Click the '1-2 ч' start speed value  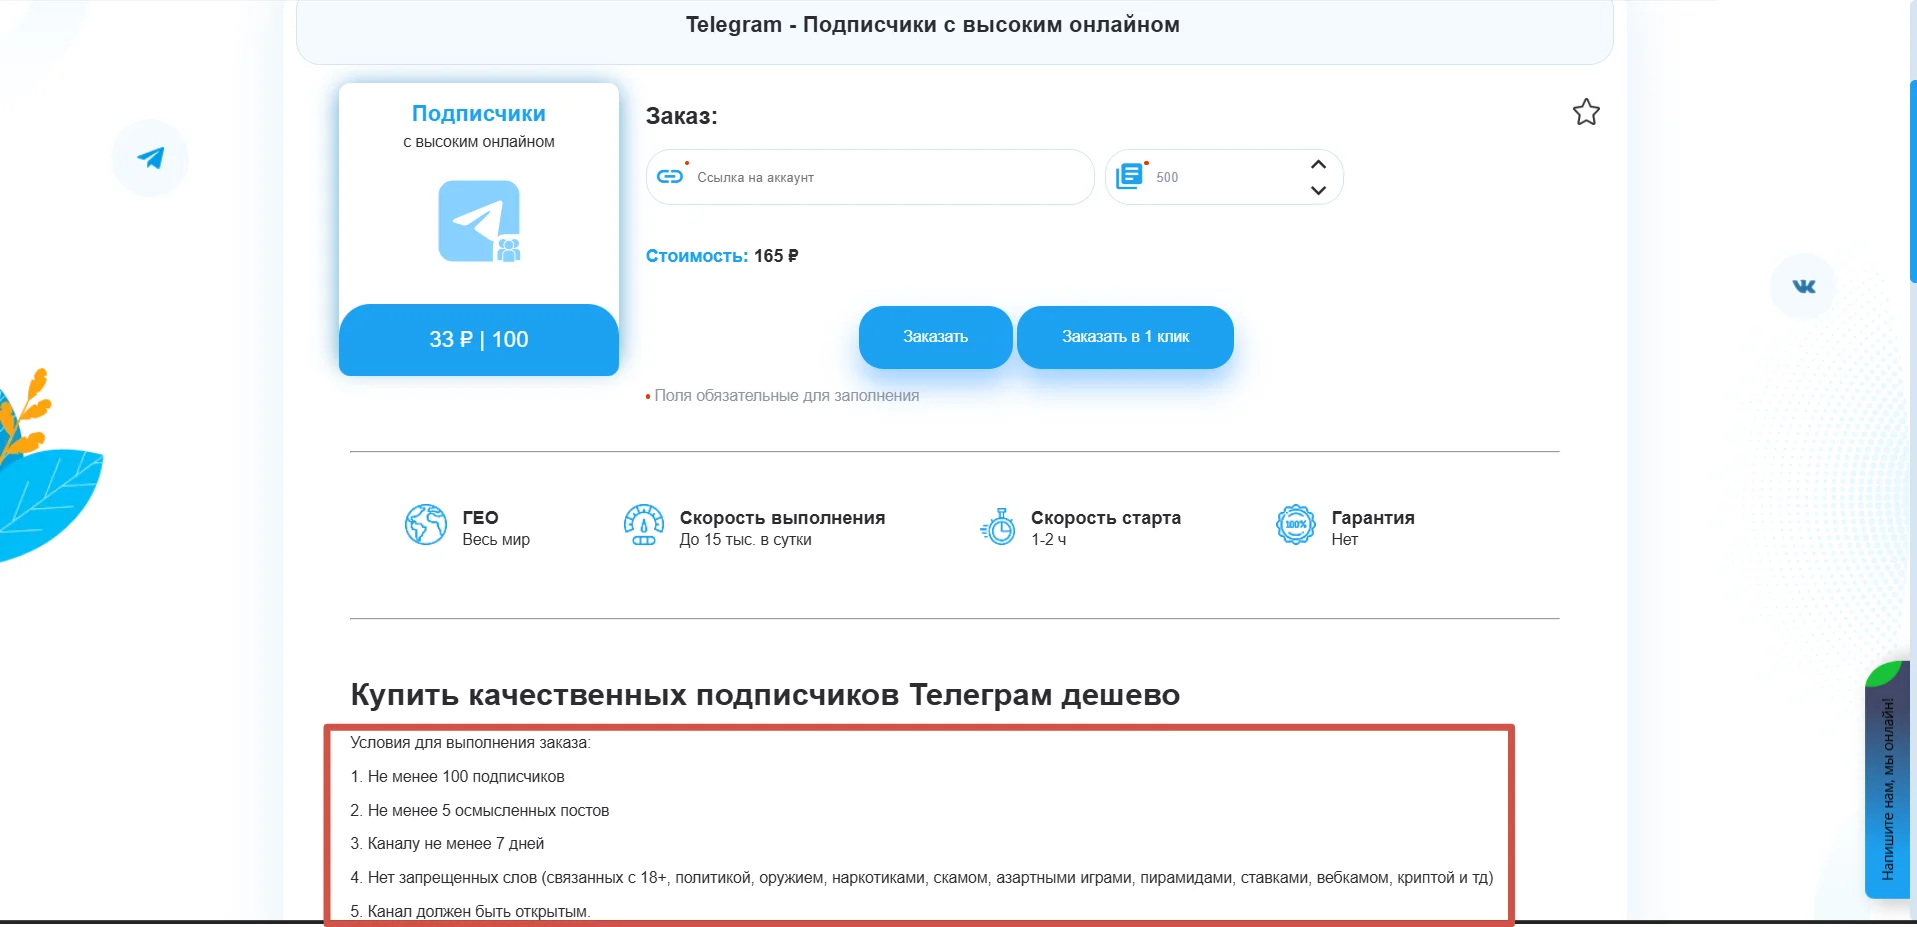[1048, 540]
